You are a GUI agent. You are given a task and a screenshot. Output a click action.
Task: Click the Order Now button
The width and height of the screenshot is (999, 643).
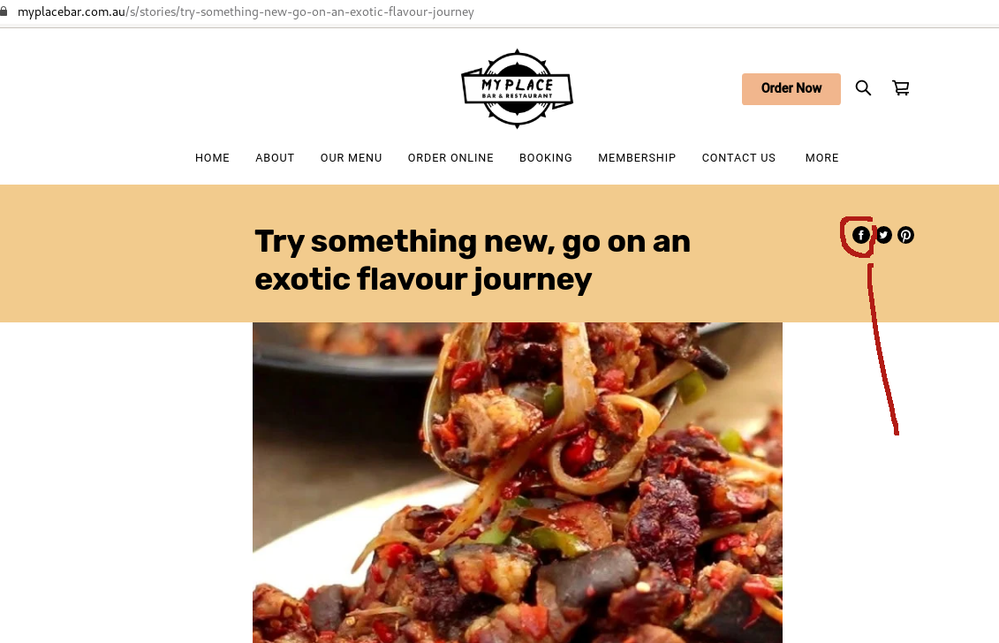tap(791, 89)
